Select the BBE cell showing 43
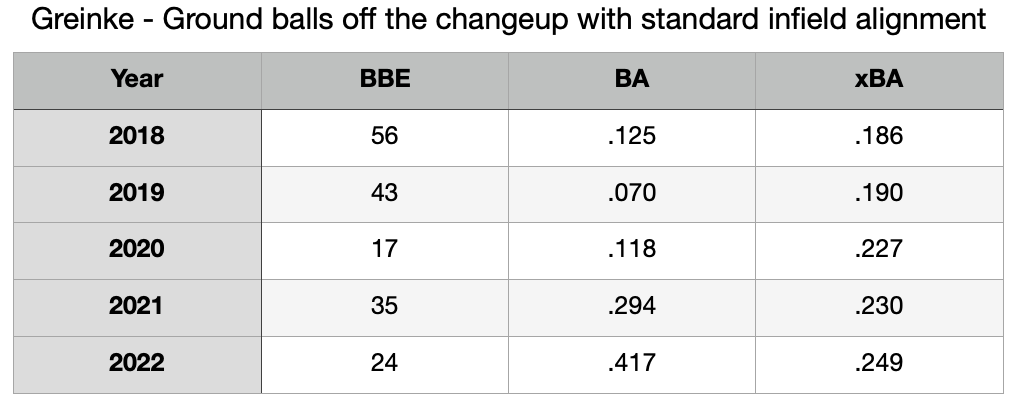This screenshot has width=1016, height=402. pos(384,193)
